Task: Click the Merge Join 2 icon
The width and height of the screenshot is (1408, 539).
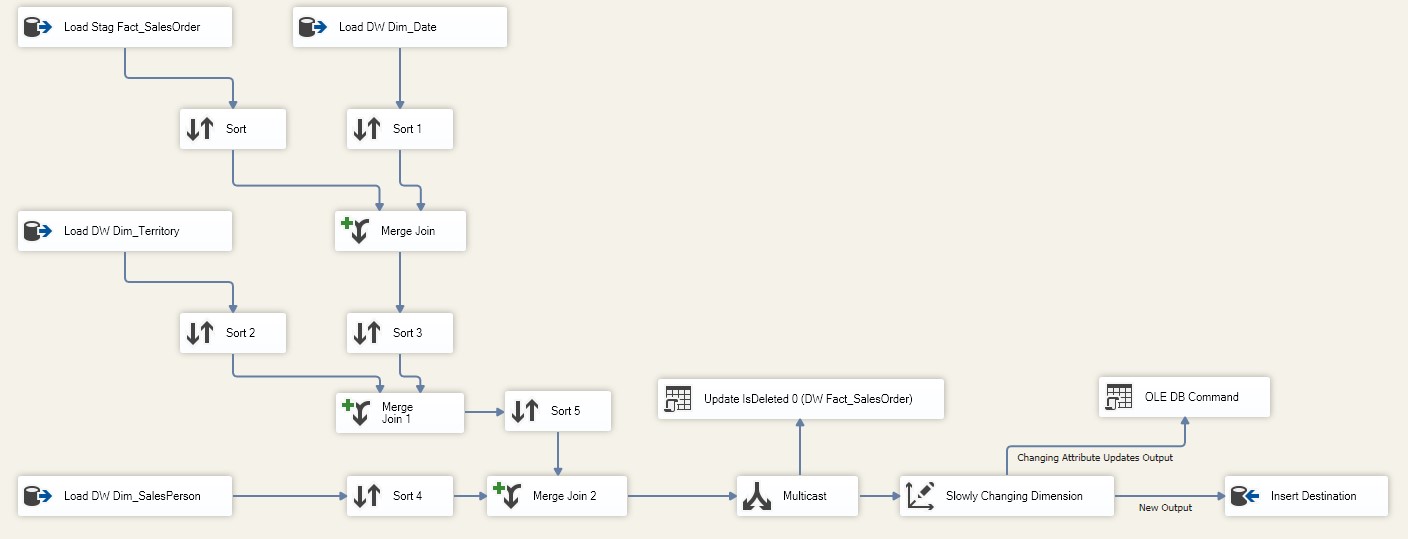Action: coord(506,495)
